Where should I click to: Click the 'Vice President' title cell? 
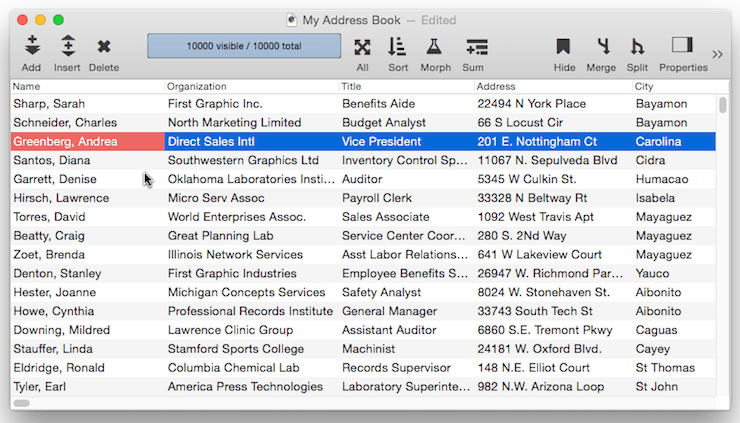(406, 142)
